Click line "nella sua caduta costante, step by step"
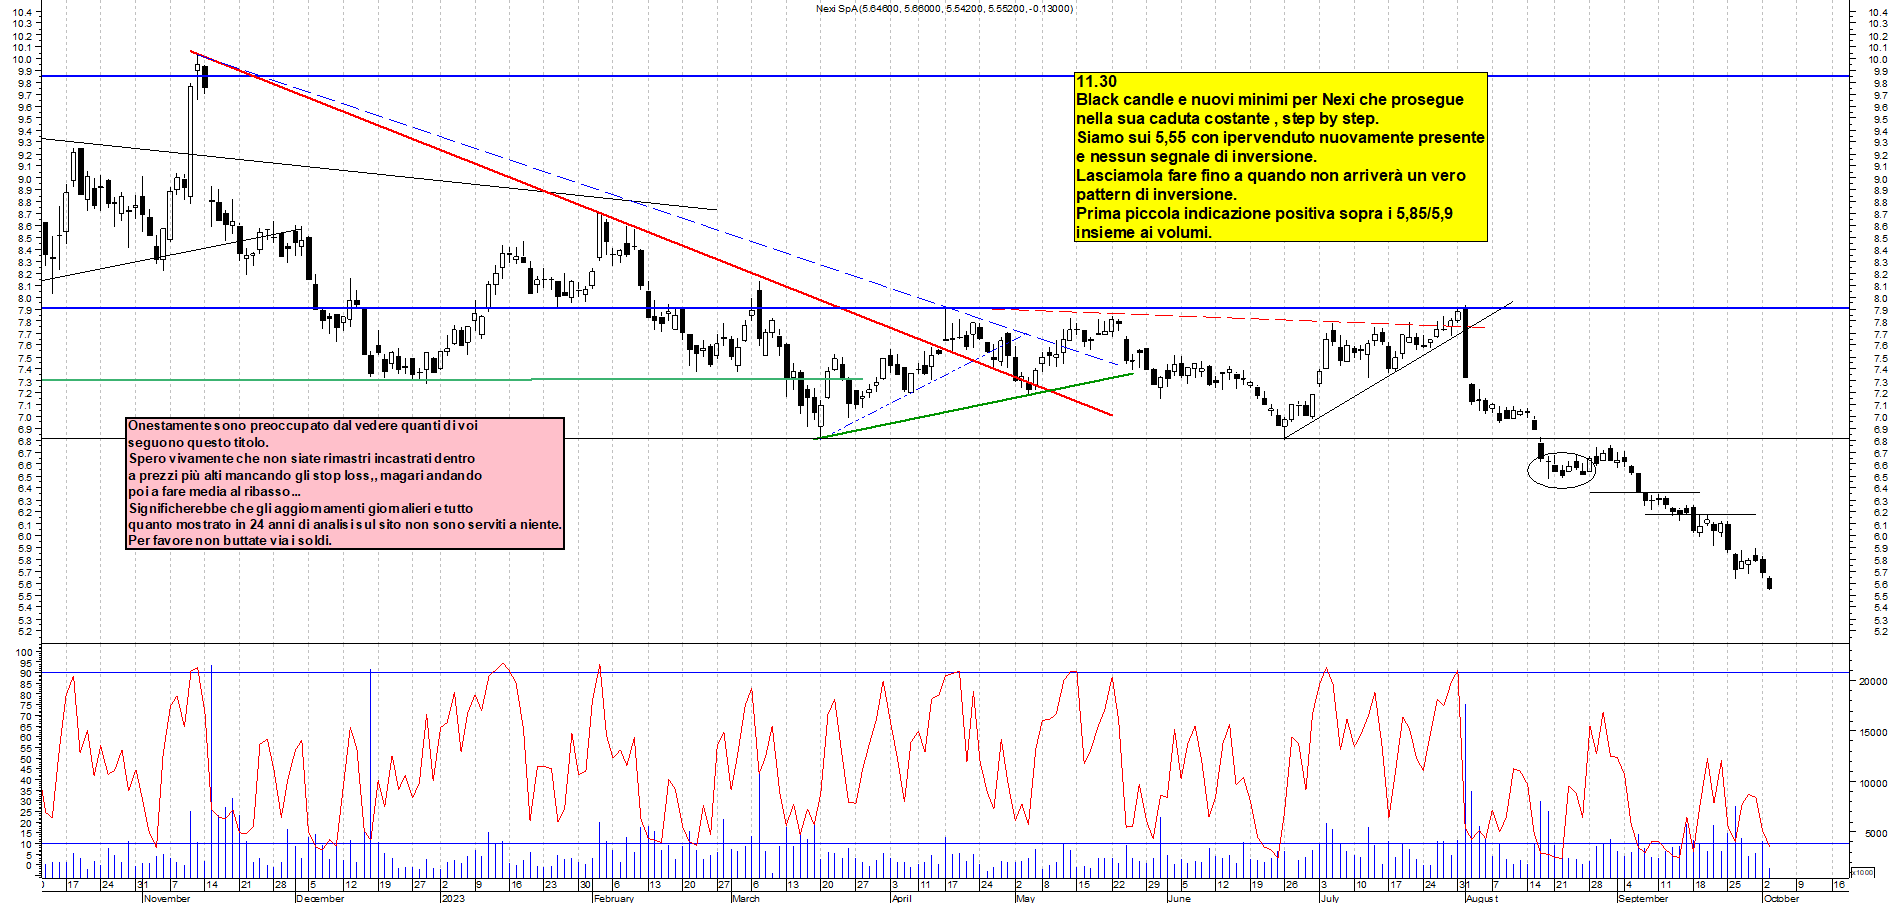Screen dimensions: 1890x903 [1227, 119]
